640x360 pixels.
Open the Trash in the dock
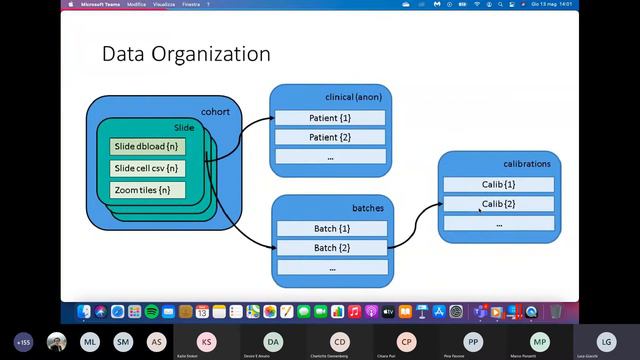556,312
